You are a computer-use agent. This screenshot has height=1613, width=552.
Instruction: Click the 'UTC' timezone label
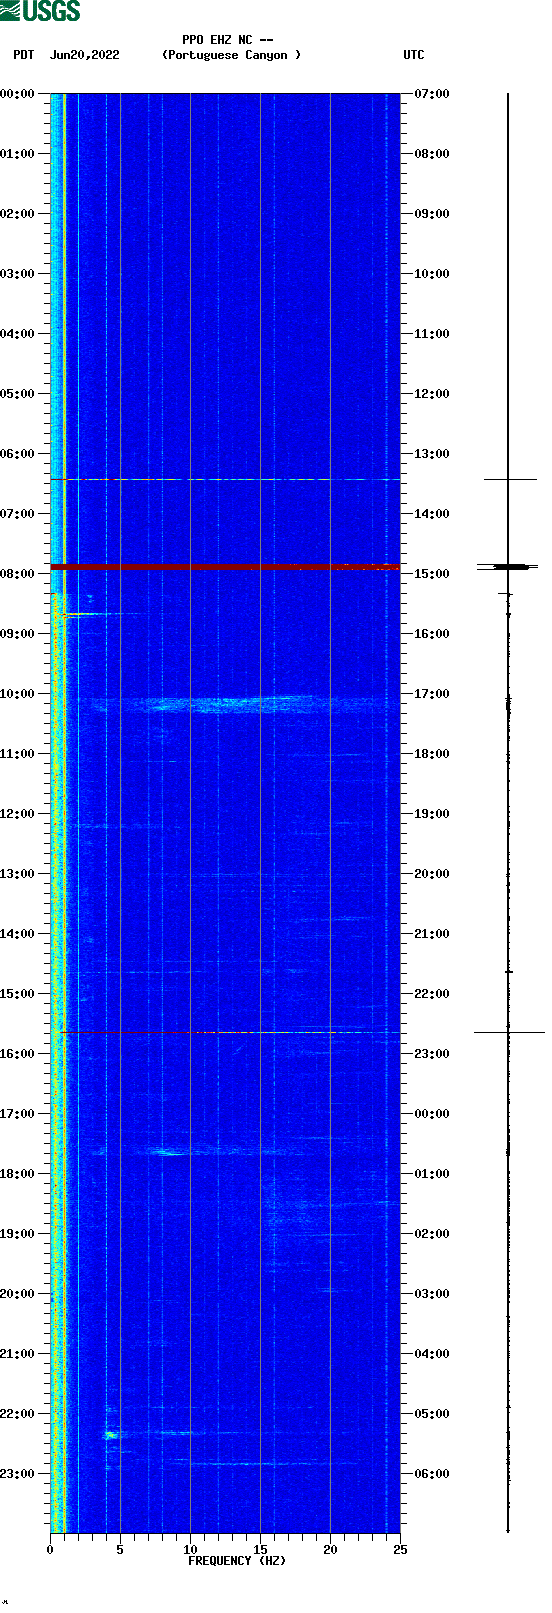pos(413,55)
